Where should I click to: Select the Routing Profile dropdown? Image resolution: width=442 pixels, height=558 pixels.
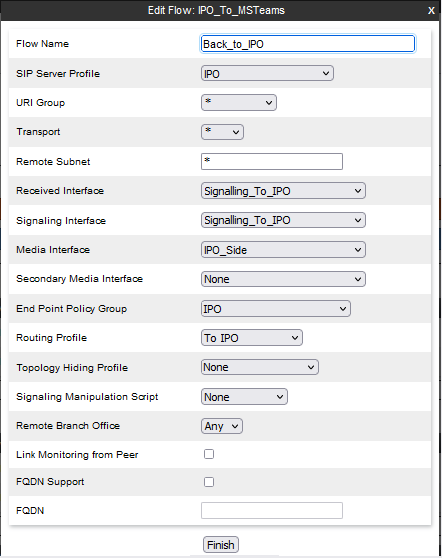(x=252, y=338)
